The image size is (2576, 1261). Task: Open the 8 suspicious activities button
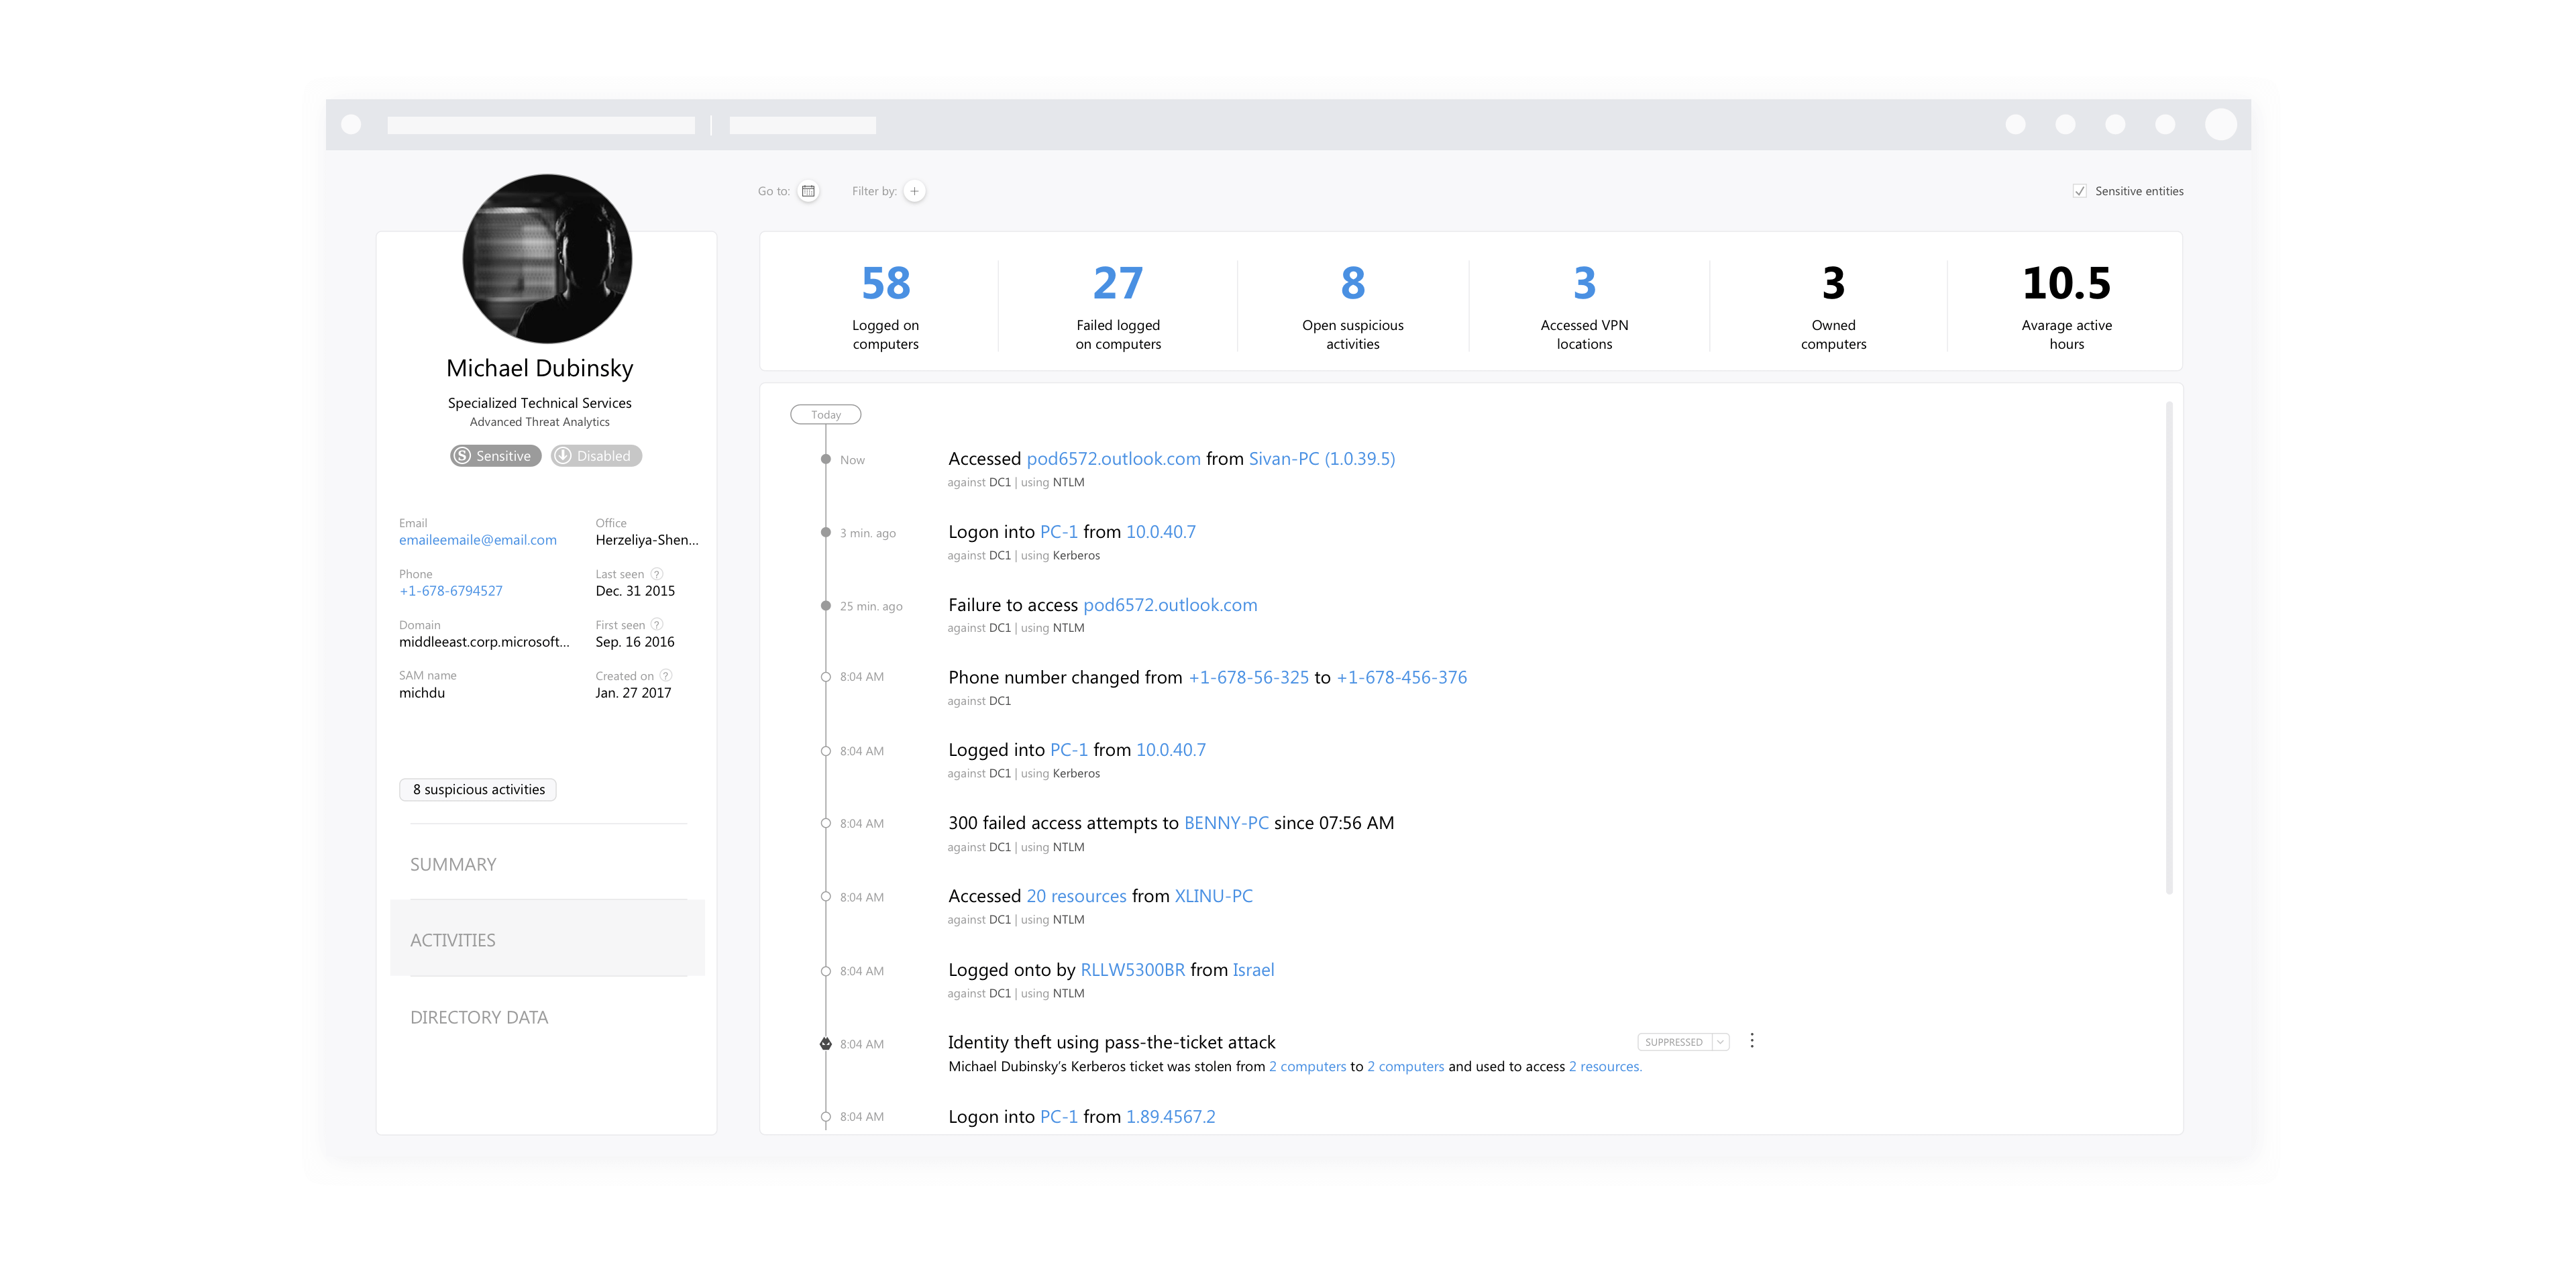(x=477, y=789)
